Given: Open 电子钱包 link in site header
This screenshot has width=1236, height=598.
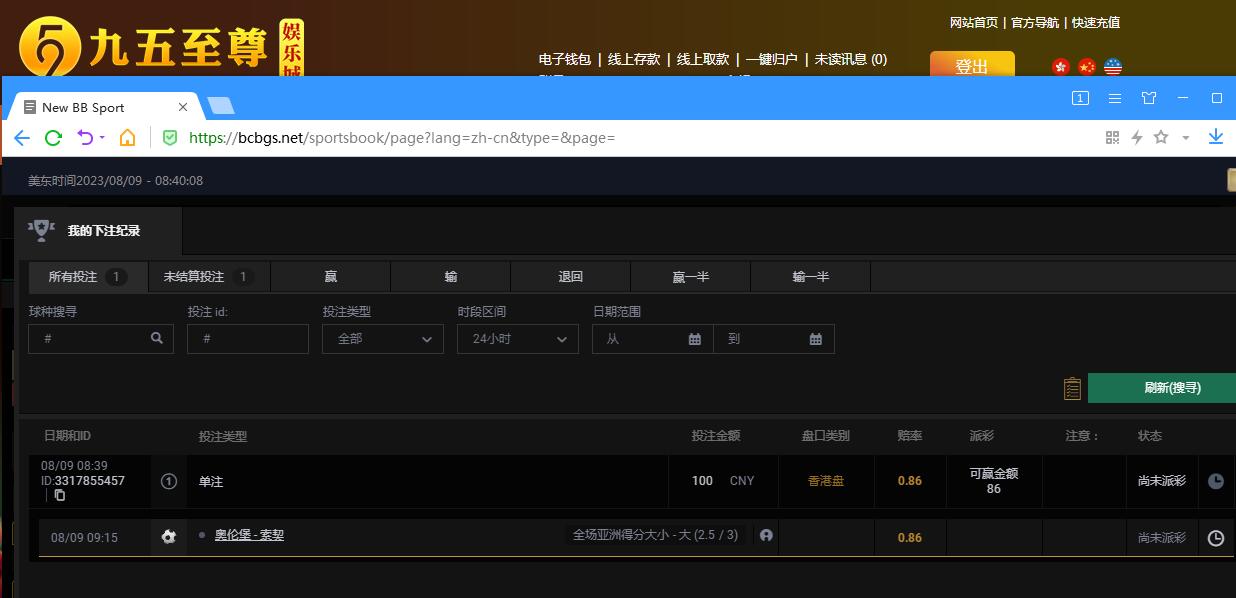Looking at the screenshot, I should 565,59.
